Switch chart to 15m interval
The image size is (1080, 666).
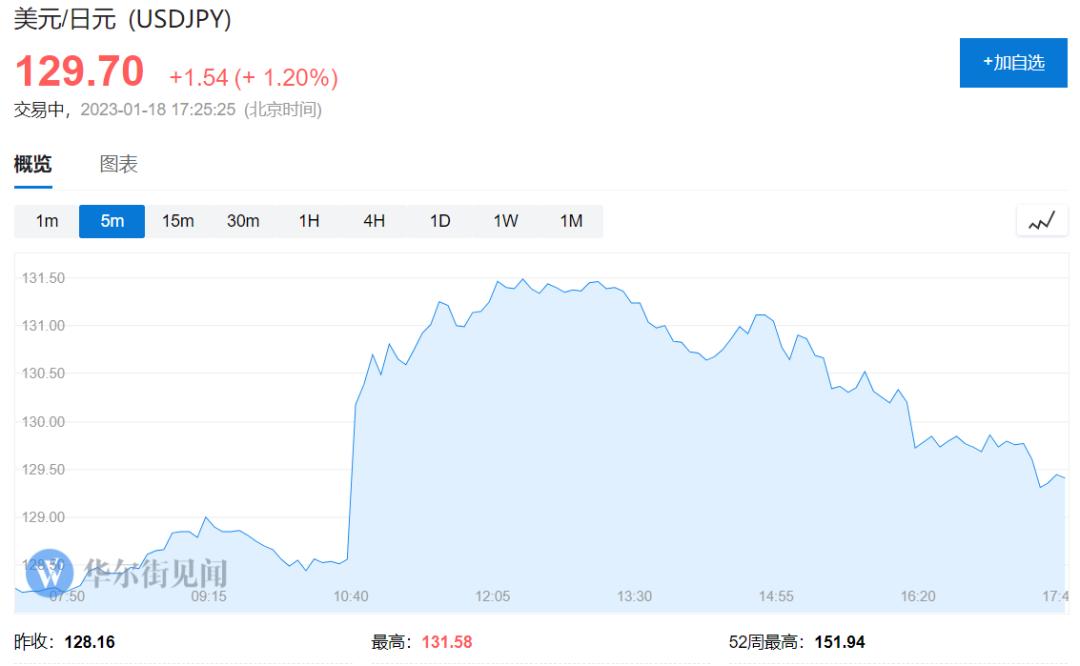point(178,221)
